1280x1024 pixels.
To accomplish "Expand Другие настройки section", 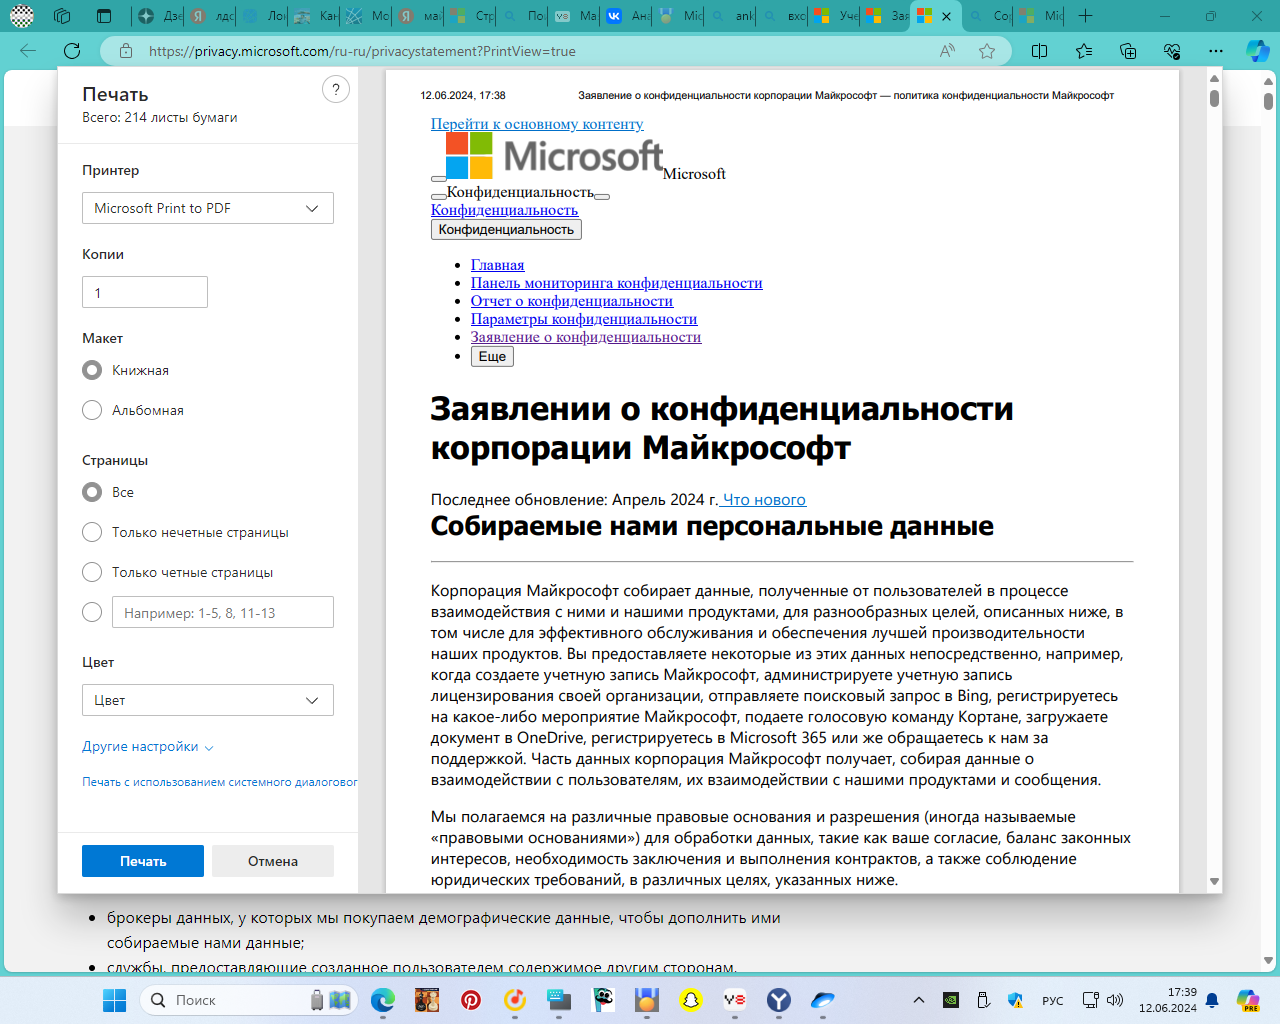I will click(148, 747).
